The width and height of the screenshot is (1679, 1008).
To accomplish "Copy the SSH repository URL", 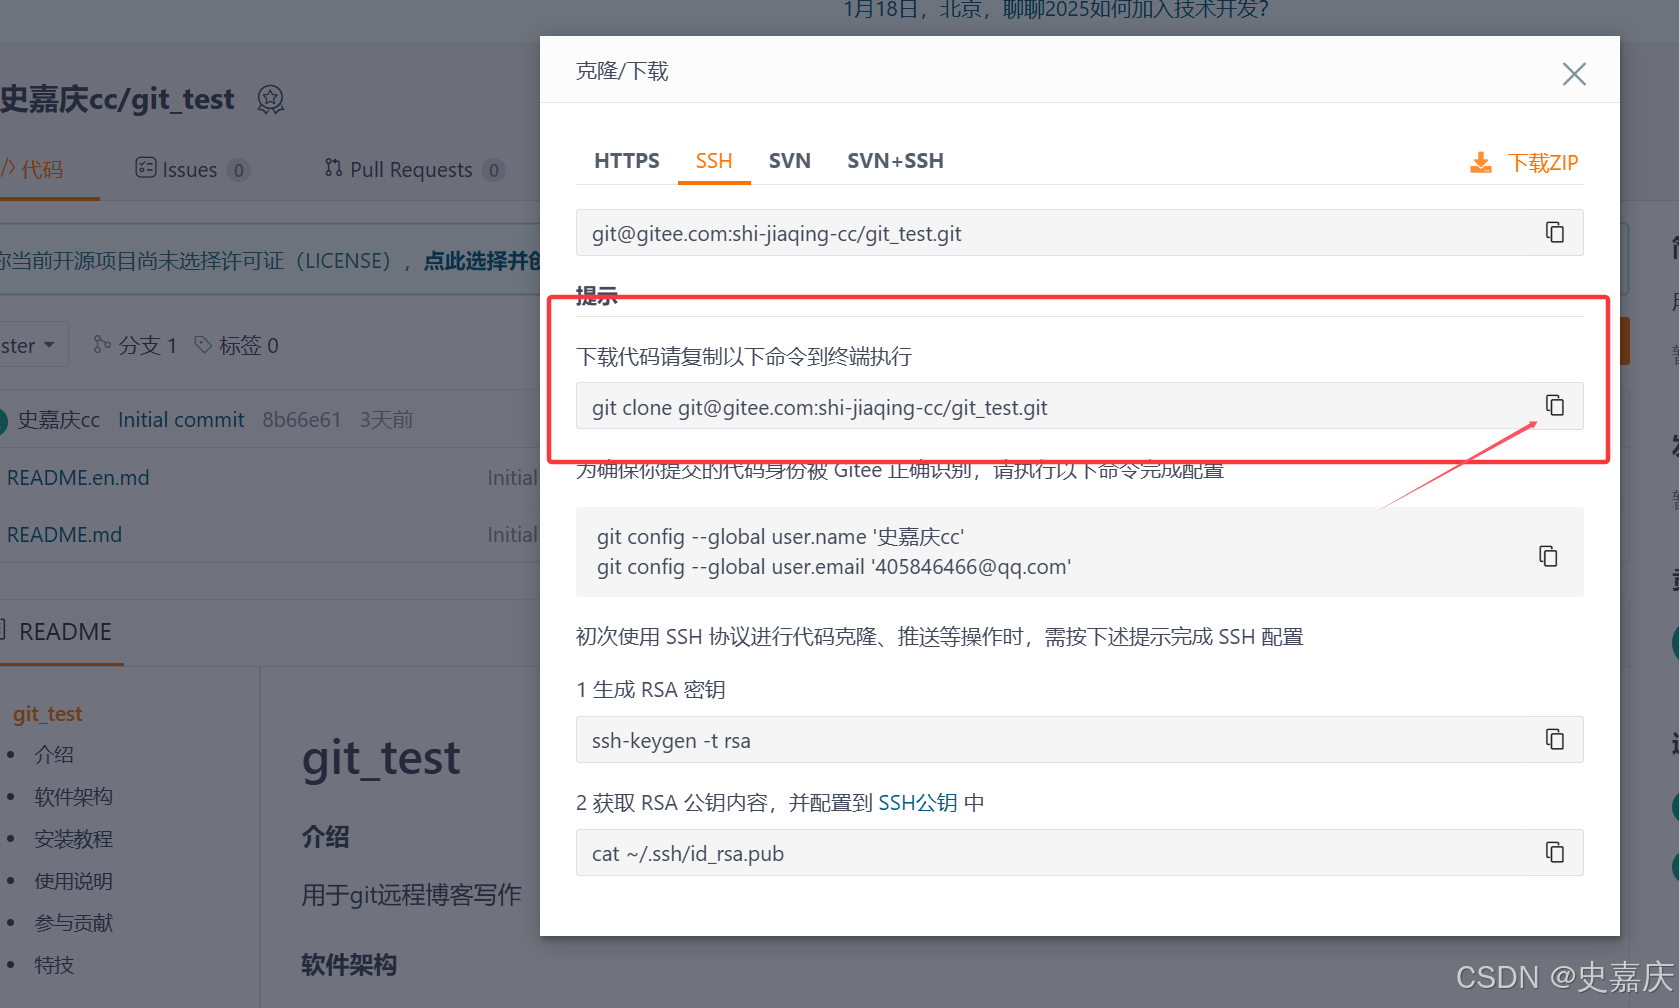I will click(1555, 232).
